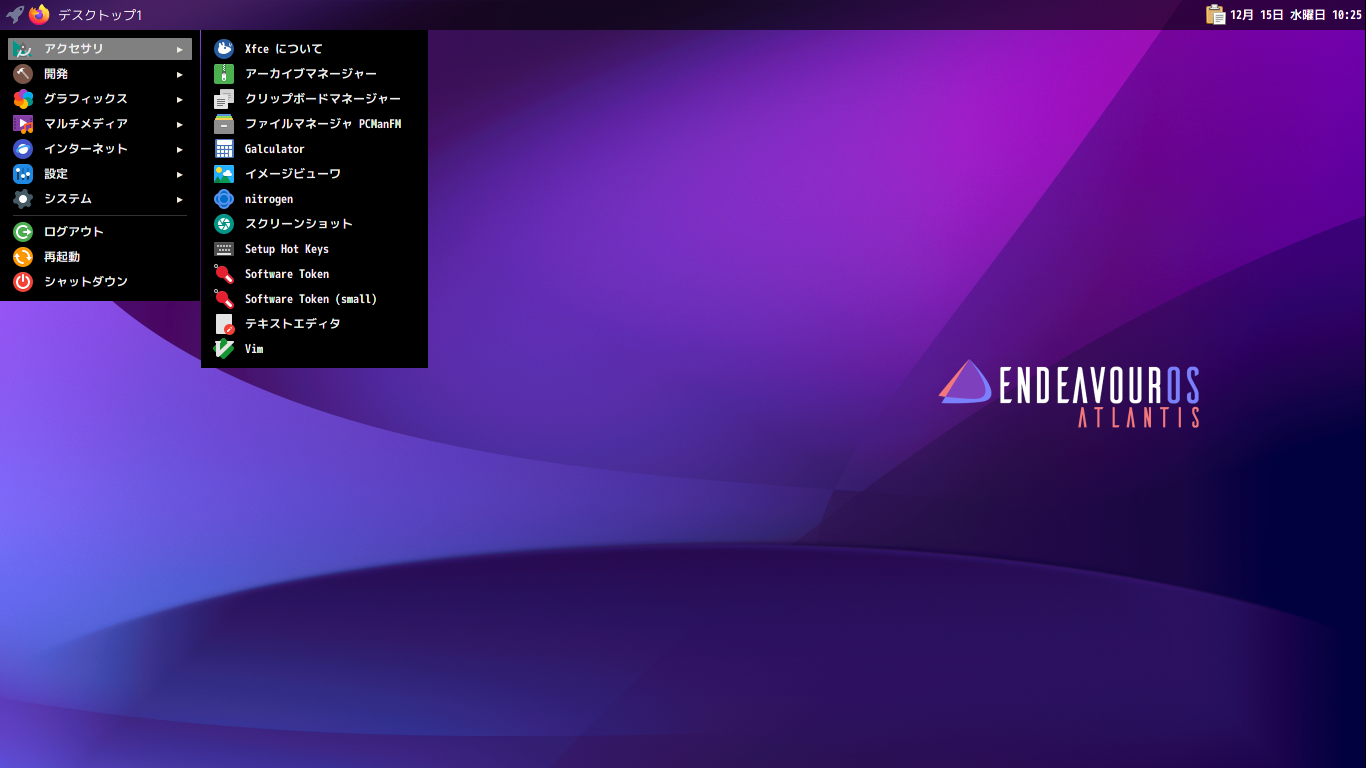This screenshot has width=1366, height=768.
Task: Expand submenu arrow next to マルチメディア
Action: (x=180, y=124)
